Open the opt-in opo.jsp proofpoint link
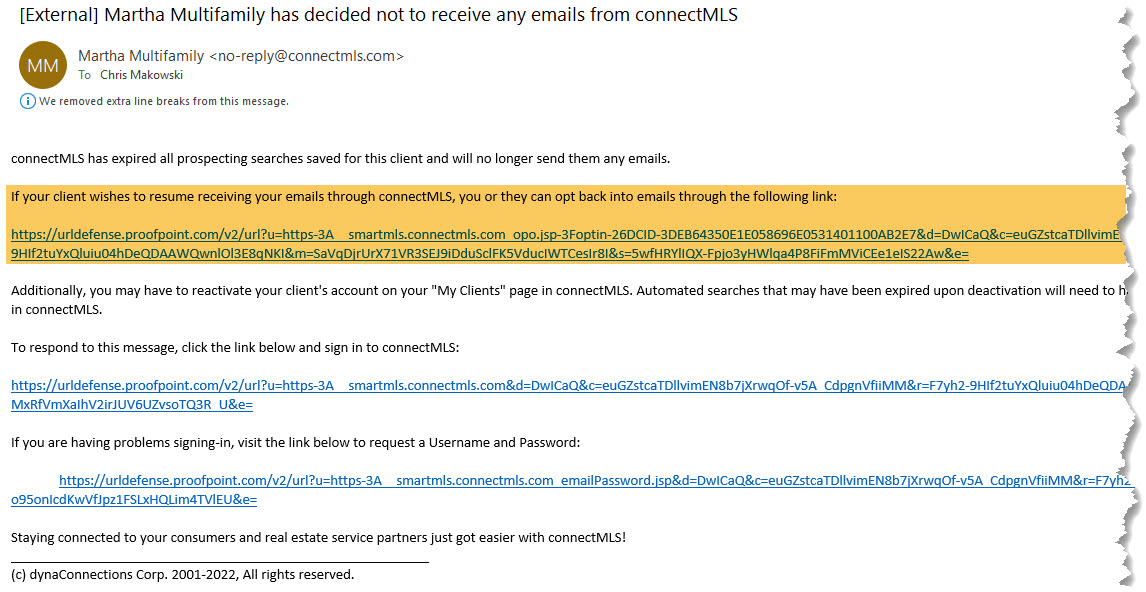1146x592 pixels. point(564,235)
